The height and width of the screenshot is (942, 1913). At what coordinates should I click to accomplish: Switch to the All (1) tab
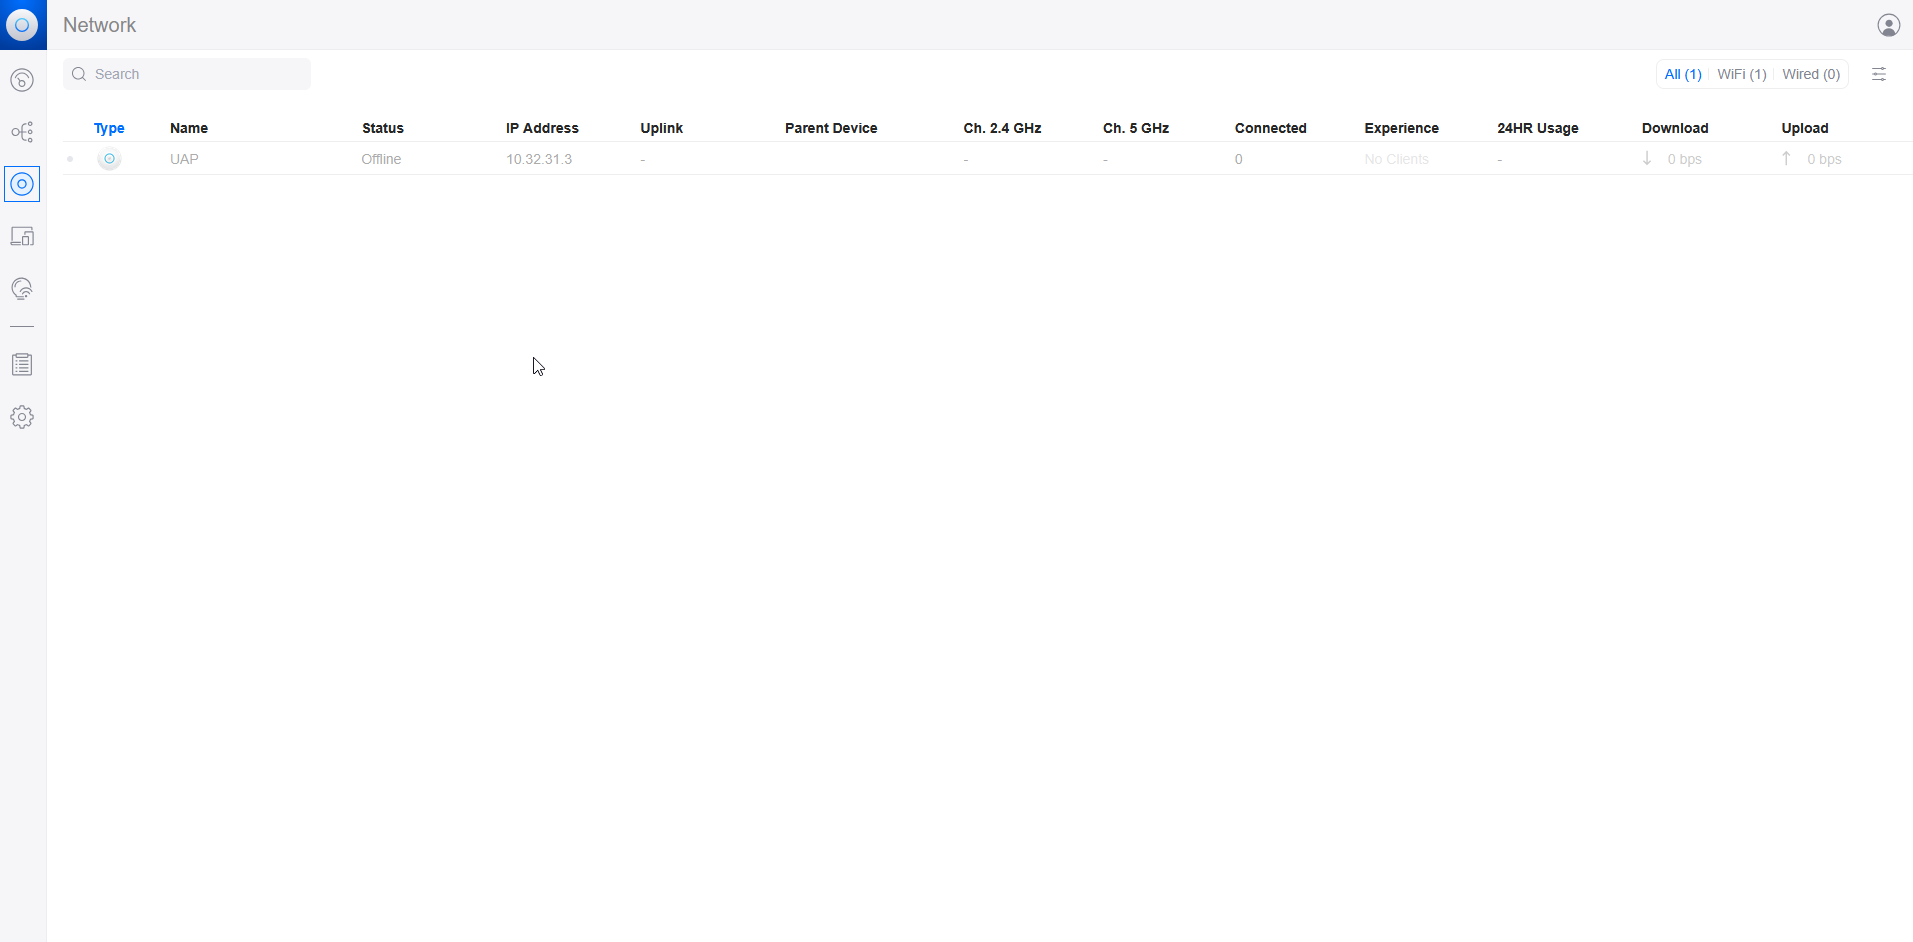click(1682, 74)
